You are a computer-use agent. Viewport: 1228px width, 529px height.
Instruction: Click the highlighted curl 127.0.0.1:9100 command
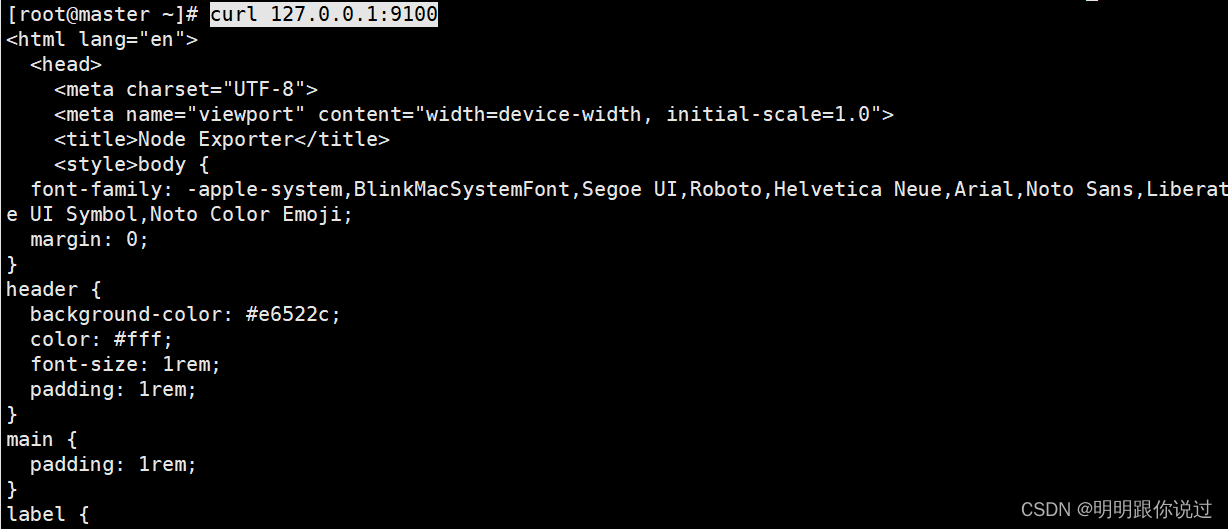(x=324, y=14)
